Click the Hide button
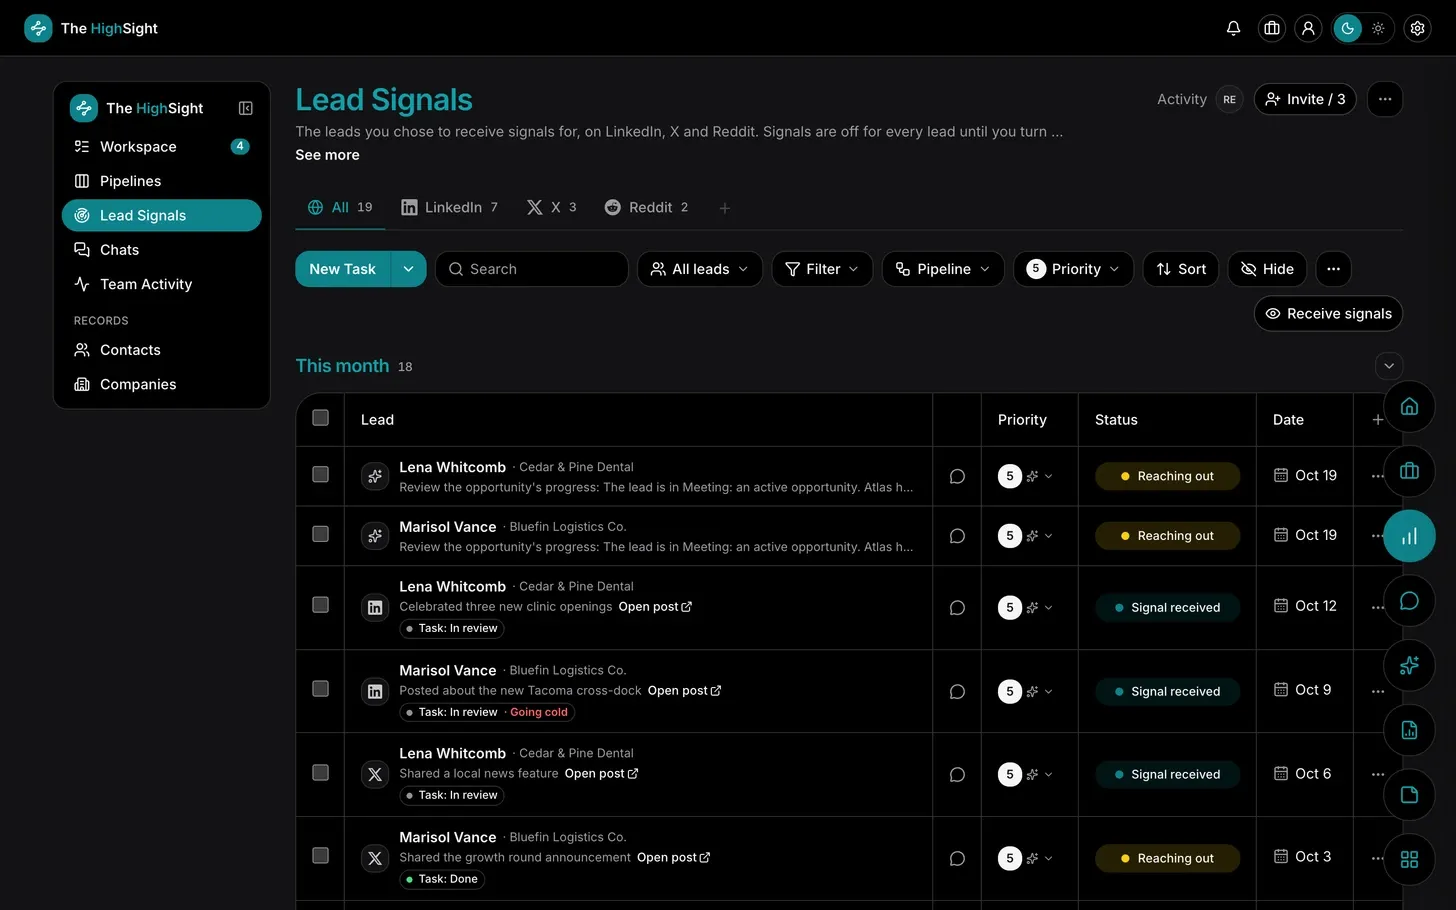Screen dimensions: 1456x910 [1267, 269]
